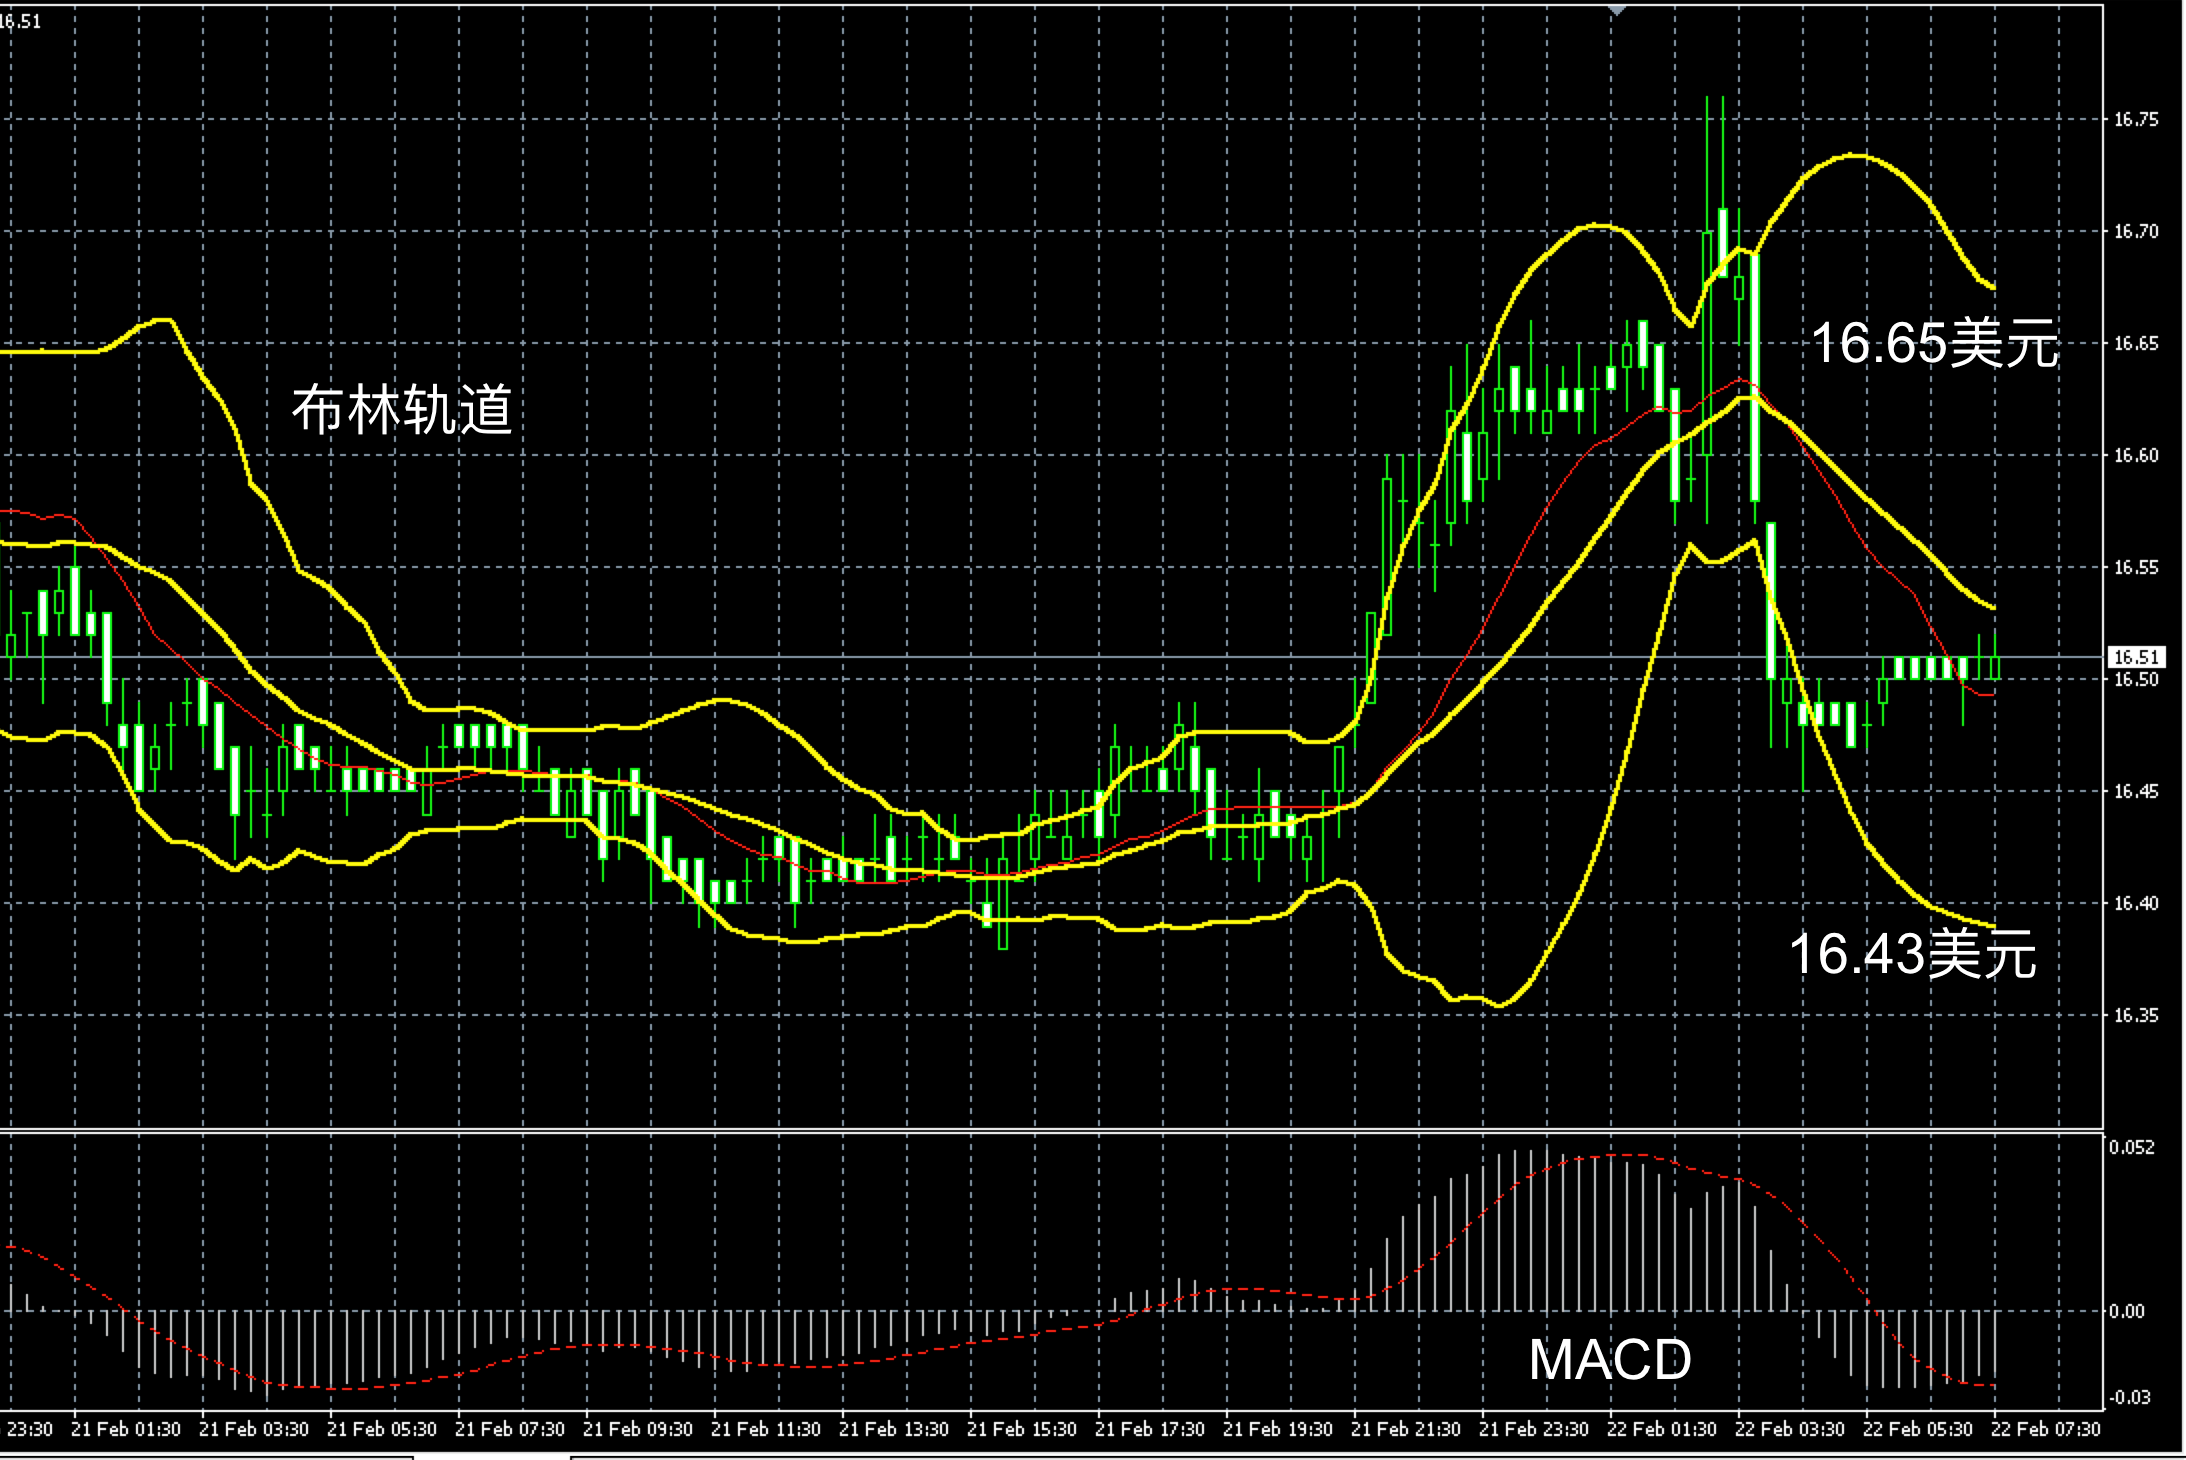Click 21 Feb 01:30 on time axis
This screenshot has height=1460, width=2186.
pos(126,1430)
